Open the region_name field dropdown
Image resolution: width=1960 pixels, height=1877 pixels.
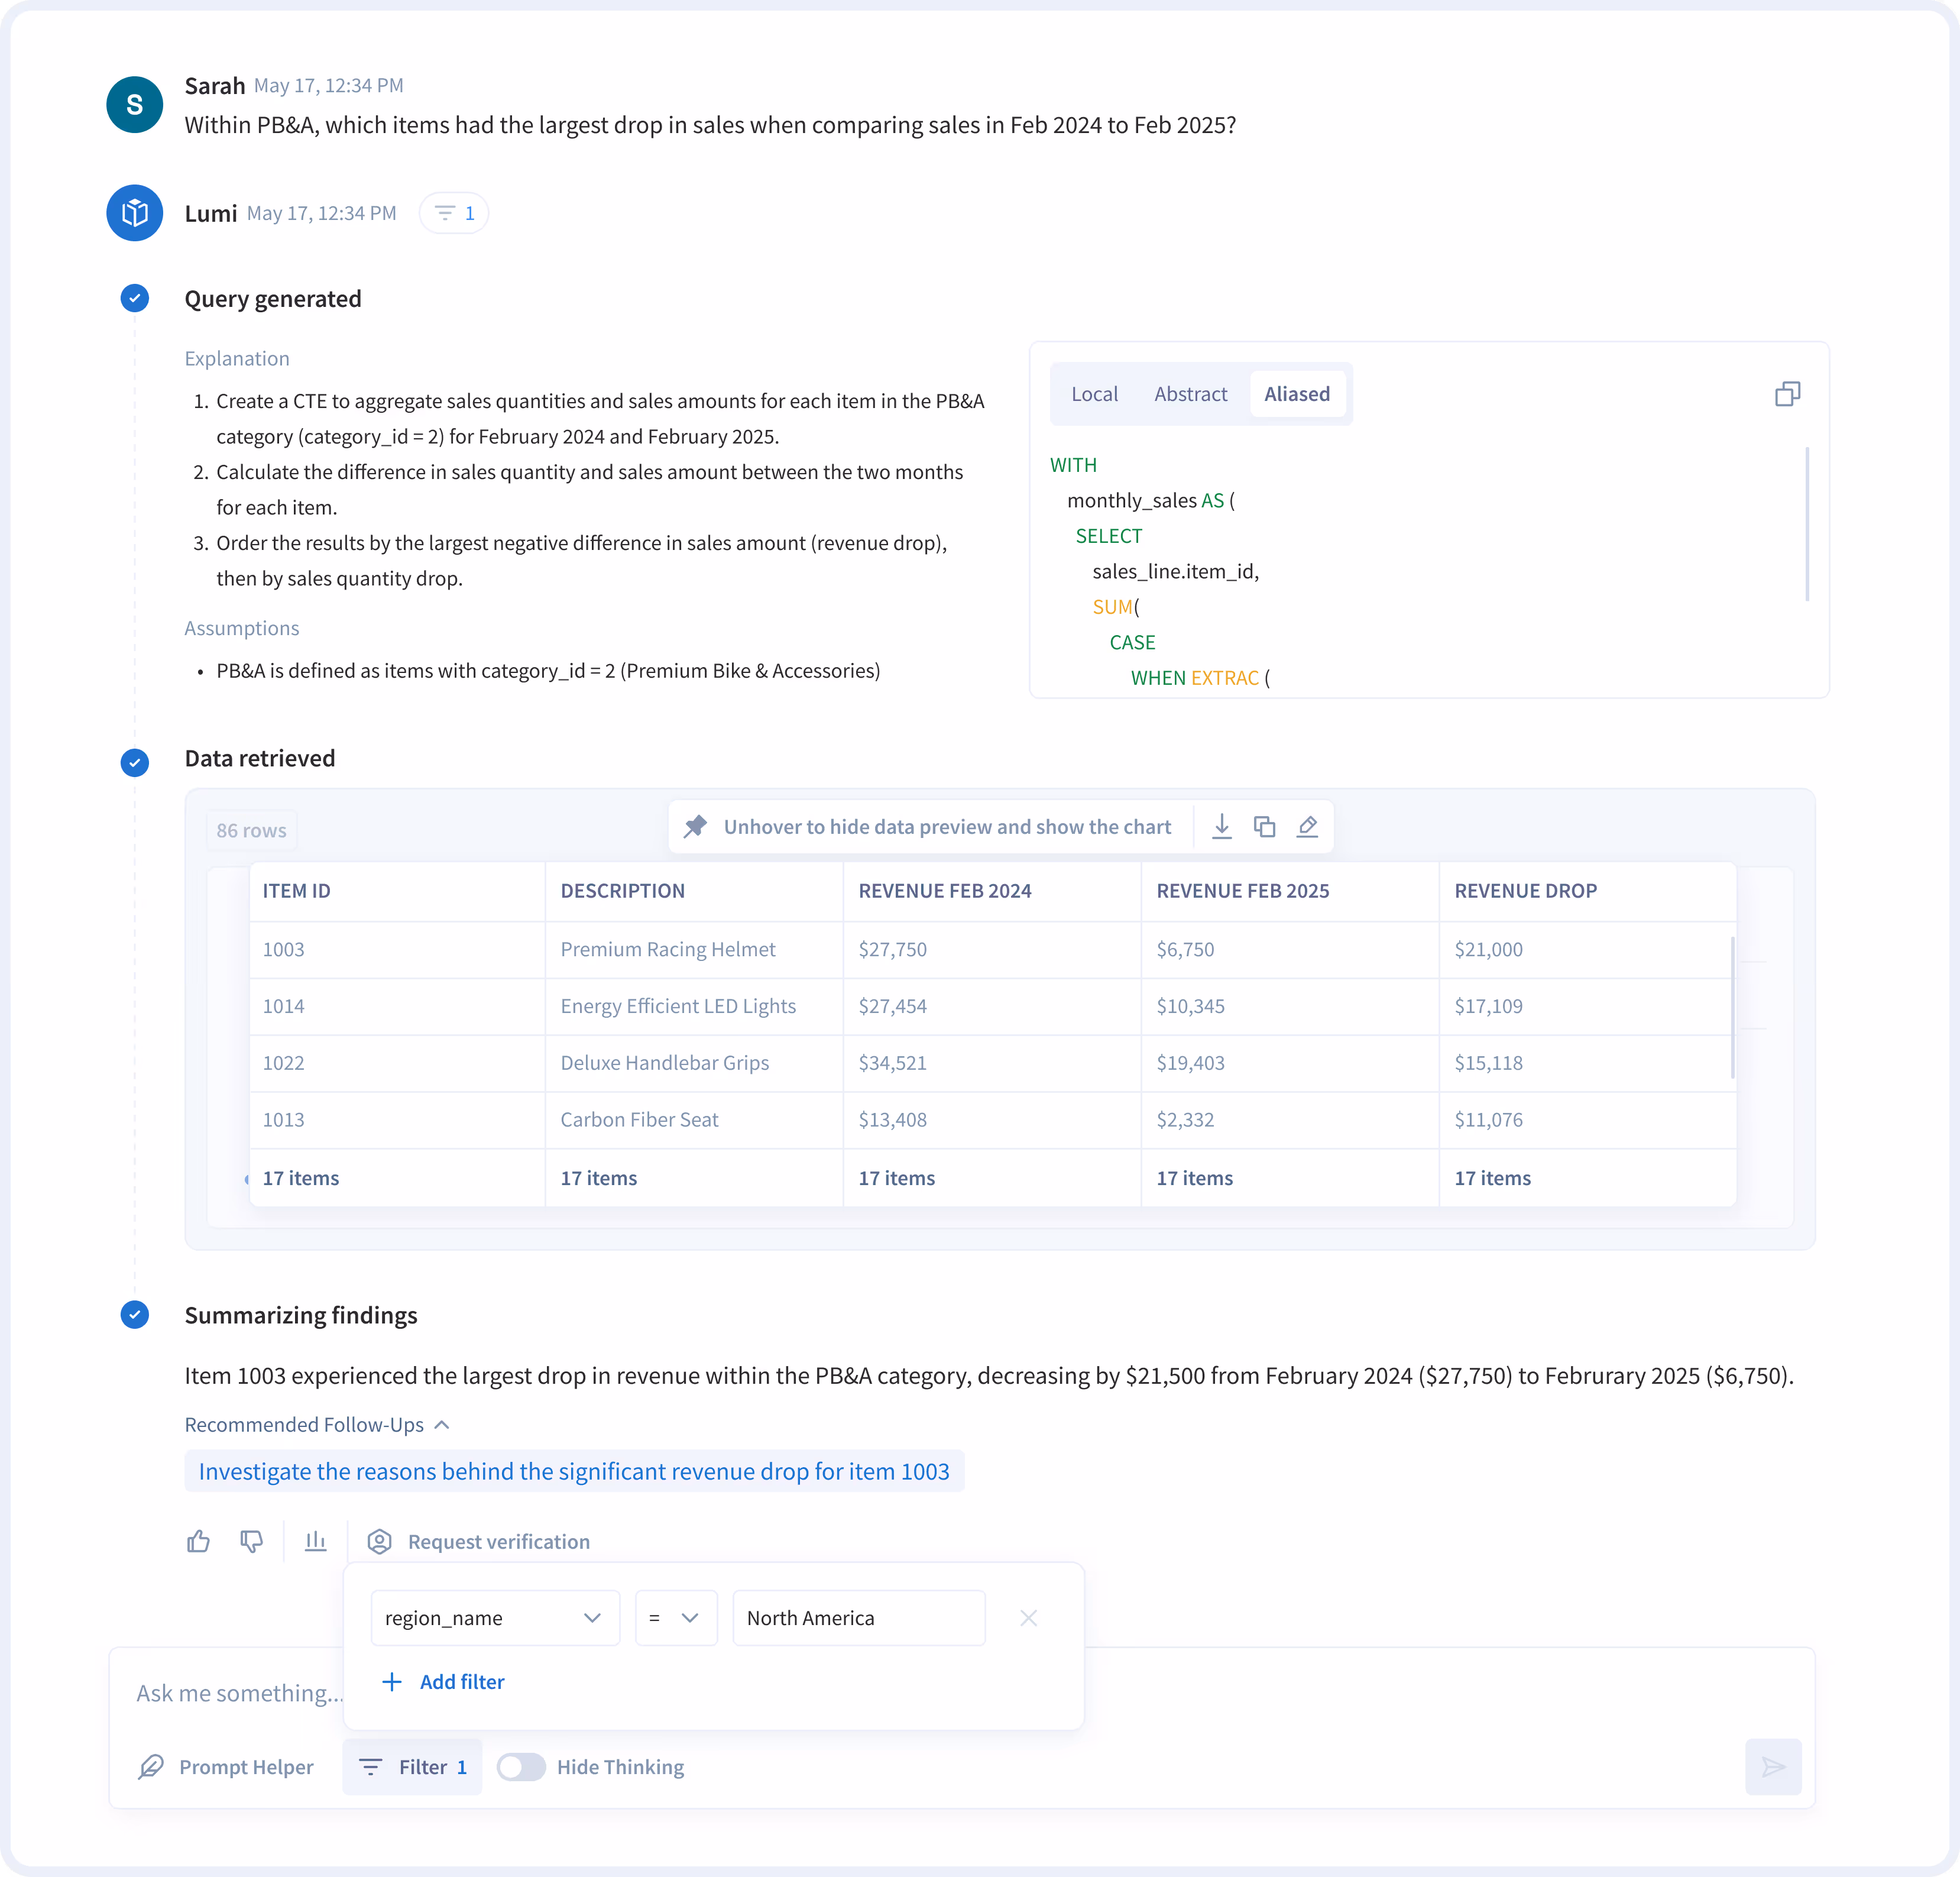tap(495, 1618)
